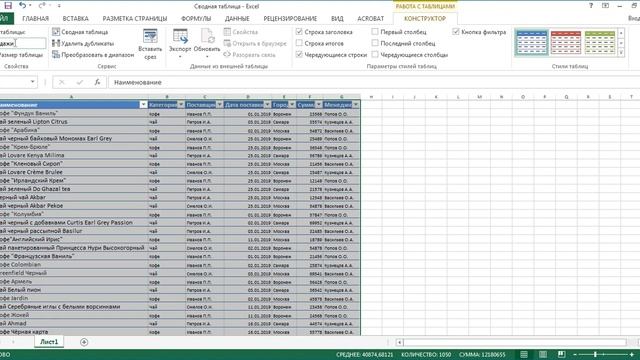Click the formula bar containing Наименование
Viewport: 640px width, 360px height.
pos(373,82)
